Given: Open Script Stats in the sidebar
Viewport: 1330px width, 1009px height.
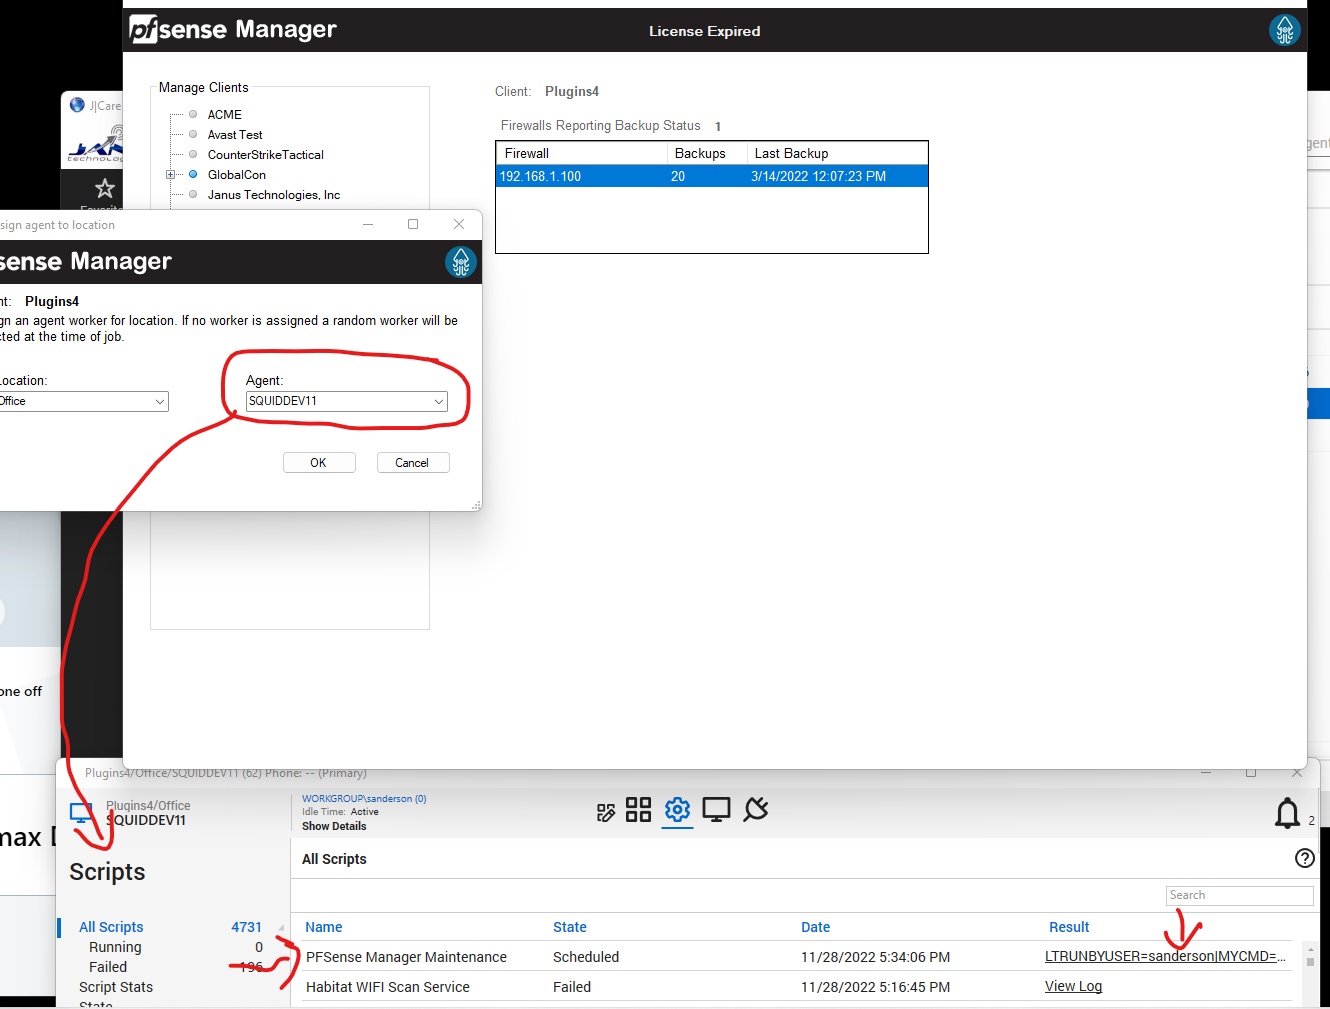Looking at the screenshot, I should point(116,987).
